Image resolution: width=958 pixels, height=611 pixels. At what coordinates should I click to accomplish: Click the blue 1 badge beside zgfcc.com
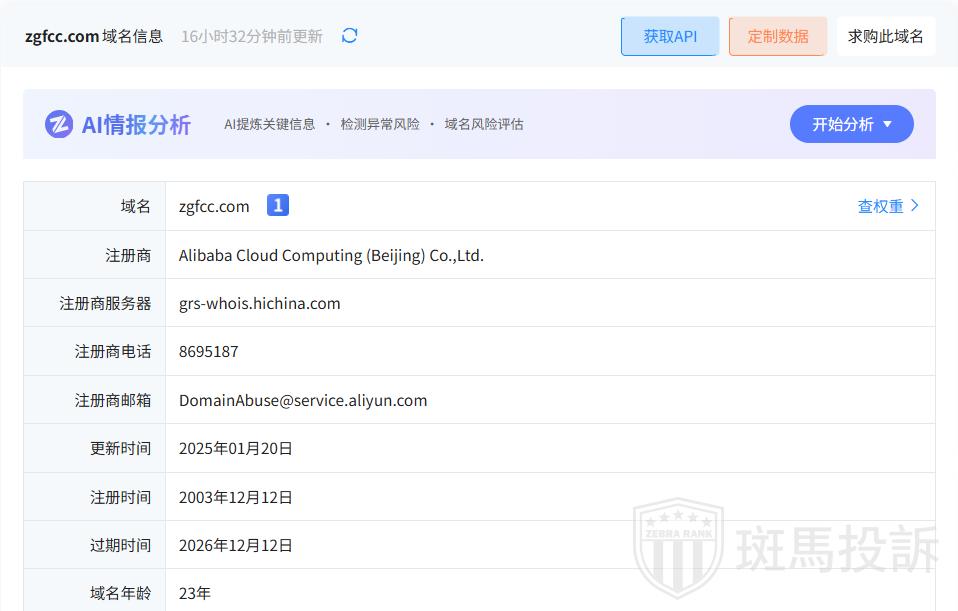coord(278,205)
